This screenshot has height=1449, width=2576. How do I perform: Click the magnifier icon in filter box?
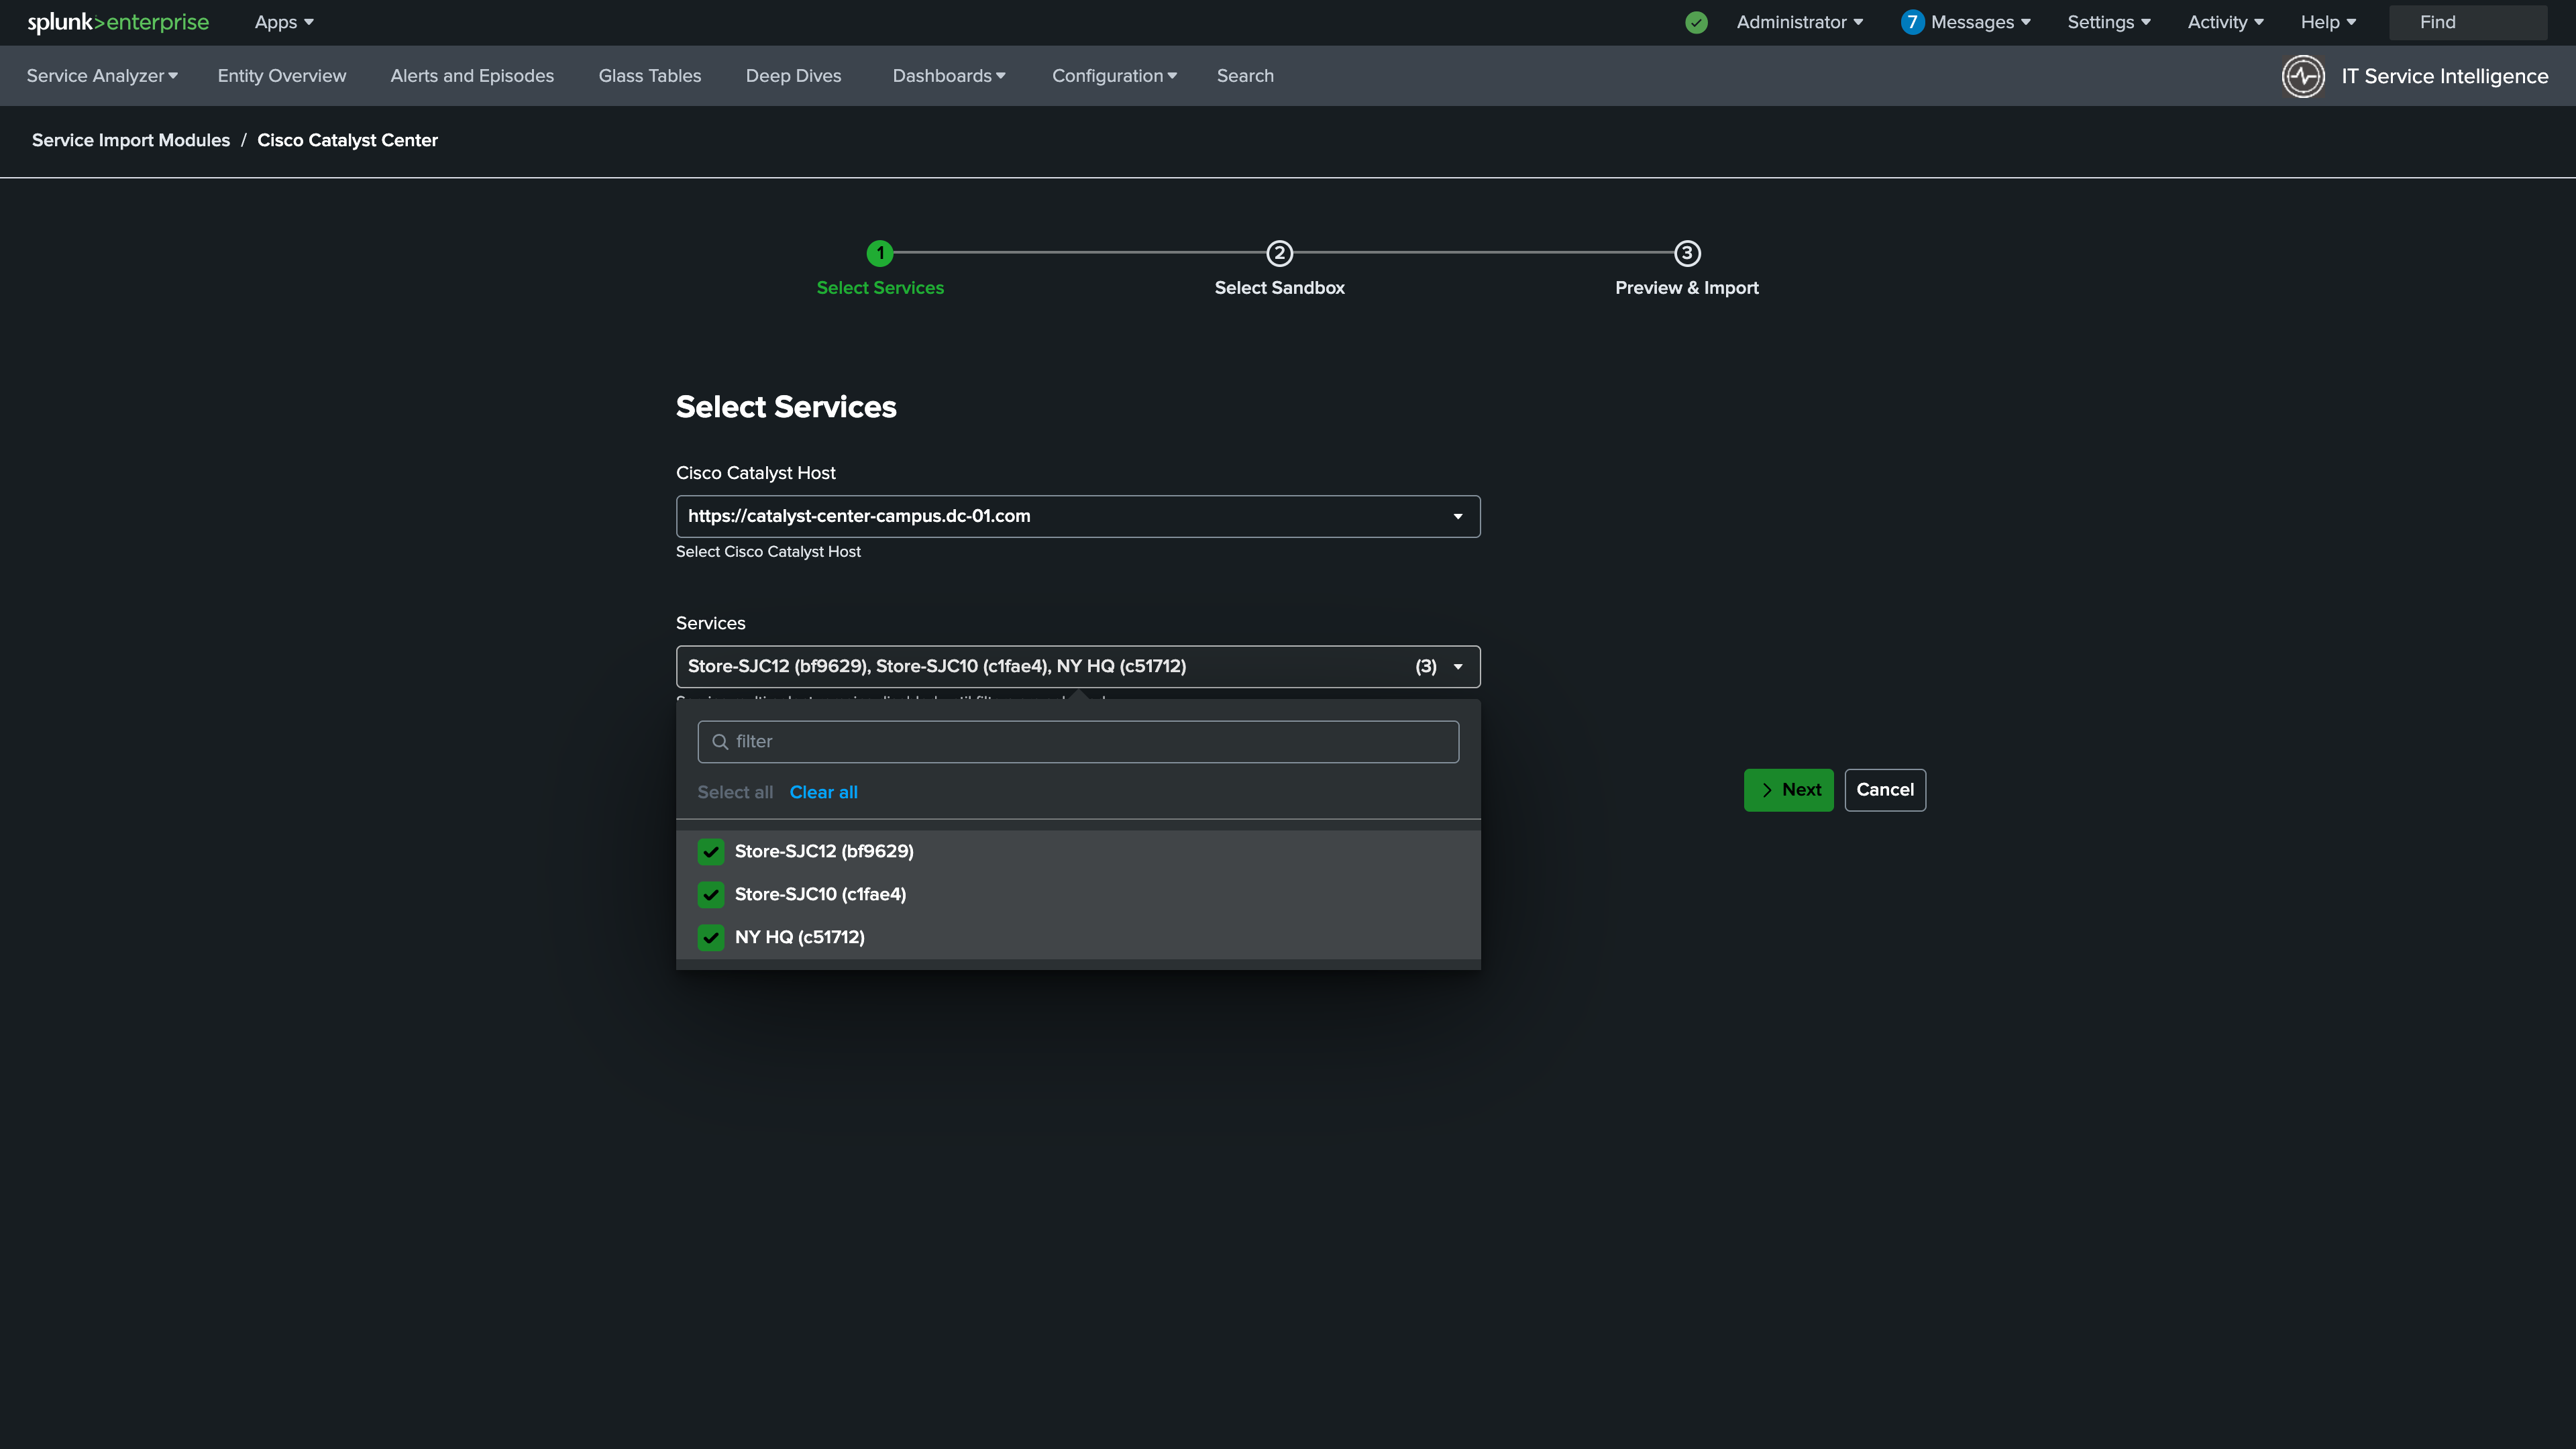[x=720, y=742]
